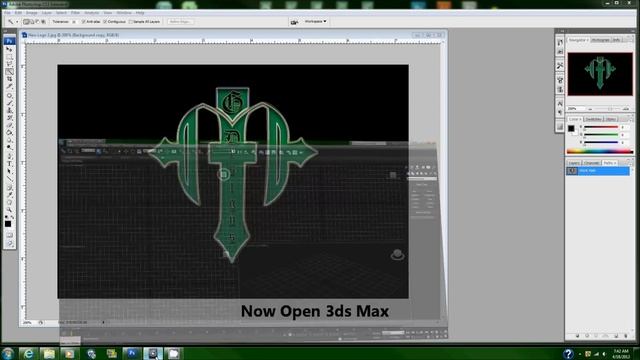The height and width of the screenshot is (360, 640).
Task: Select the Eraser tool
Action: [x=9, y=125]
